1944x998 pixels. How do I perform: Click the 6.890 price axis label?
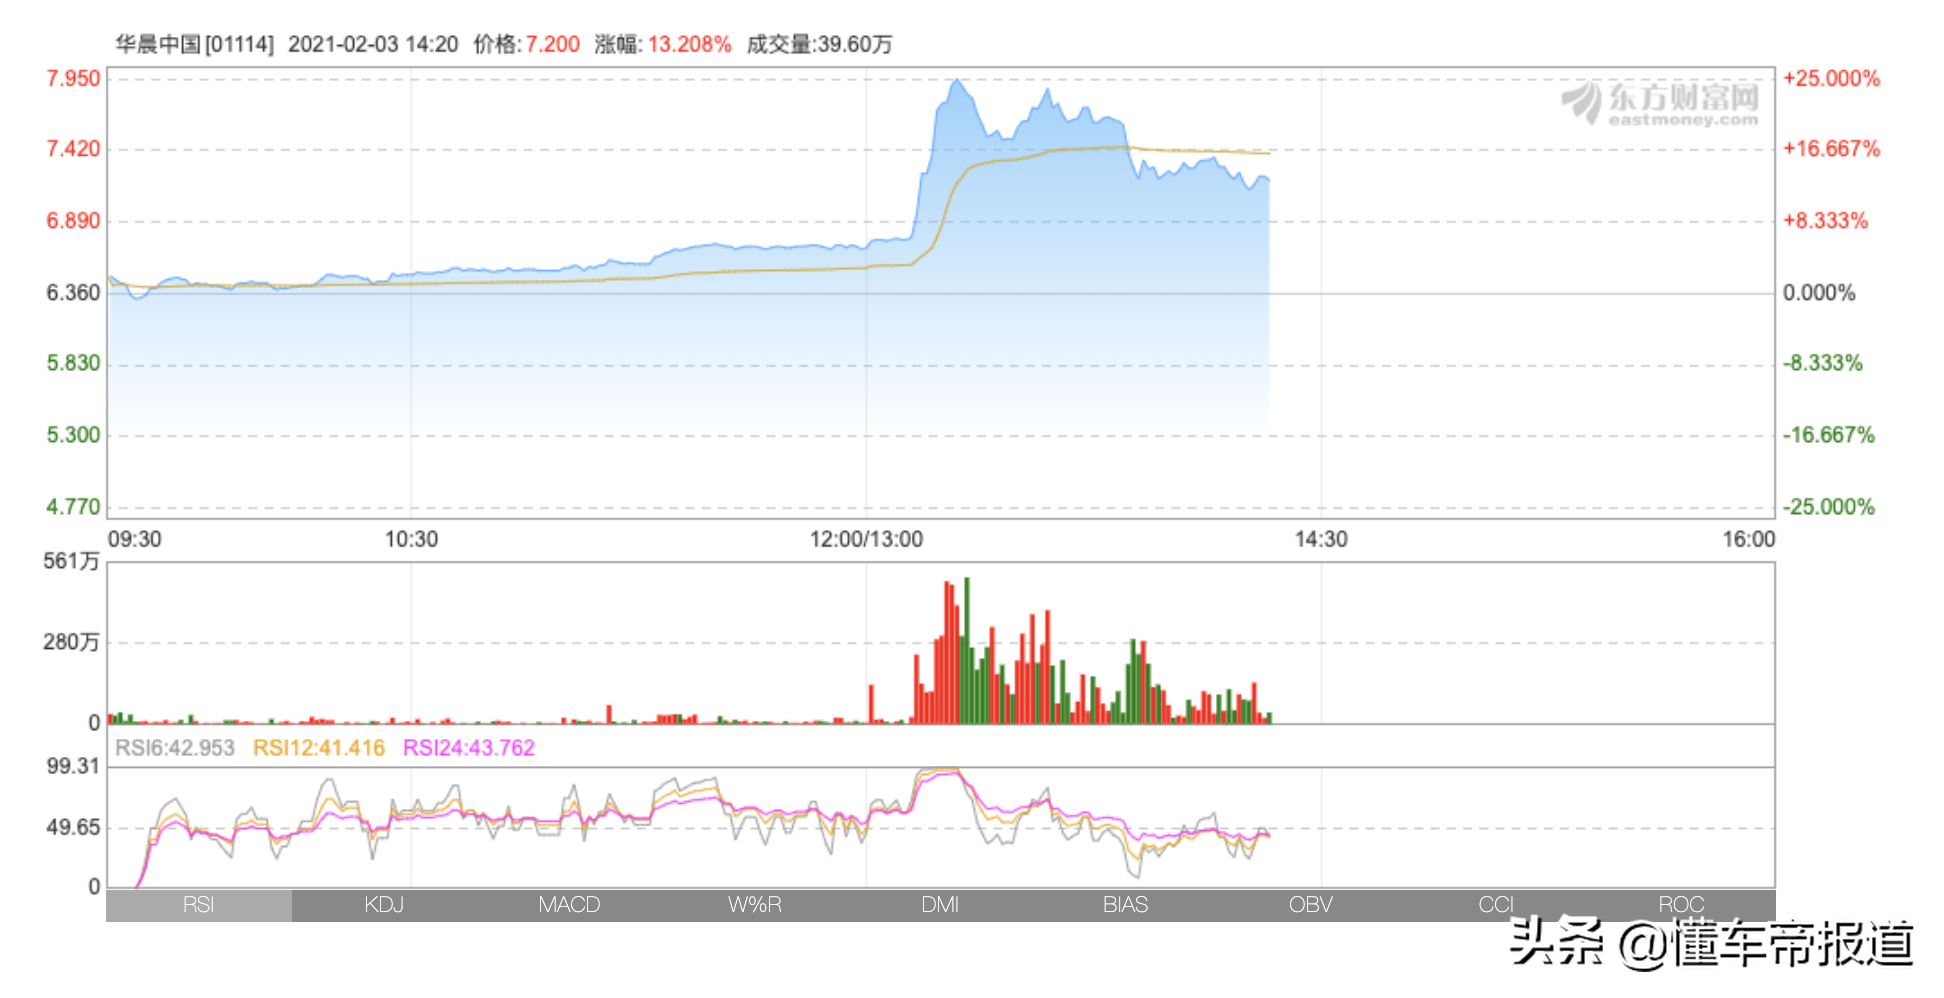point(74,221)
